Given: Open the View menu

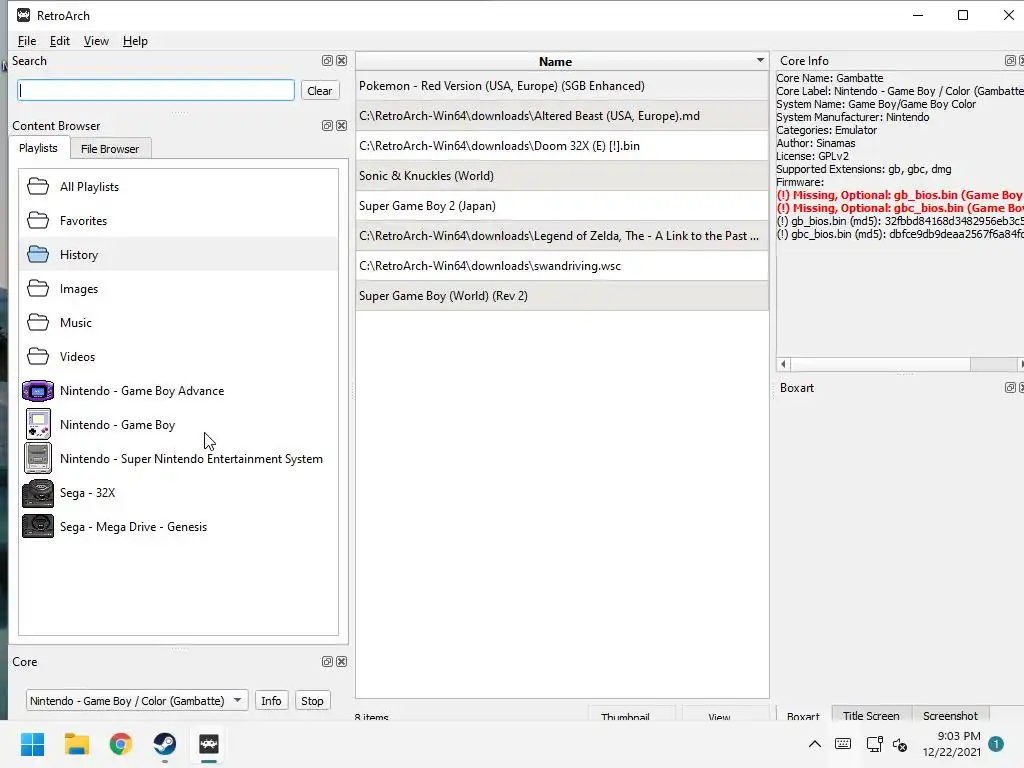Looking at the screenshot, I should (x=96, y=40).
